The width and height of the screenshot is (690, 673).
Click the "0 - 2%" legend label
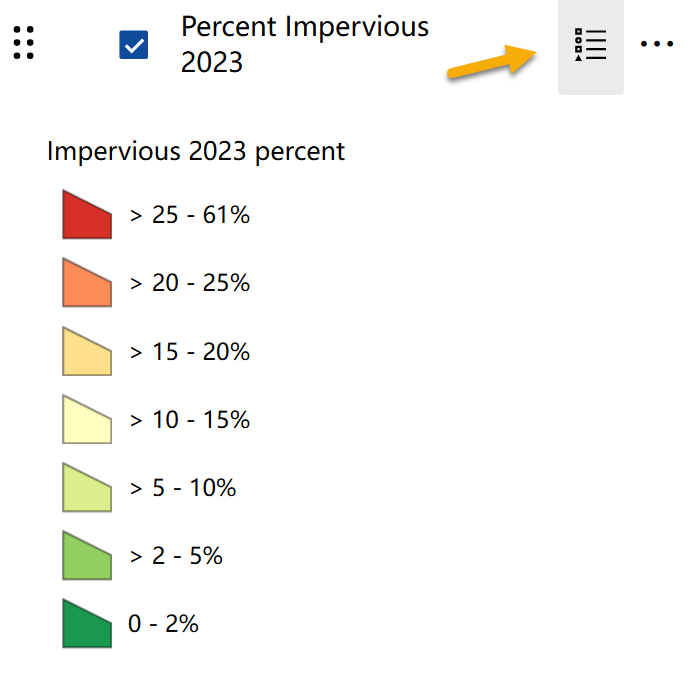click(163, 624)
